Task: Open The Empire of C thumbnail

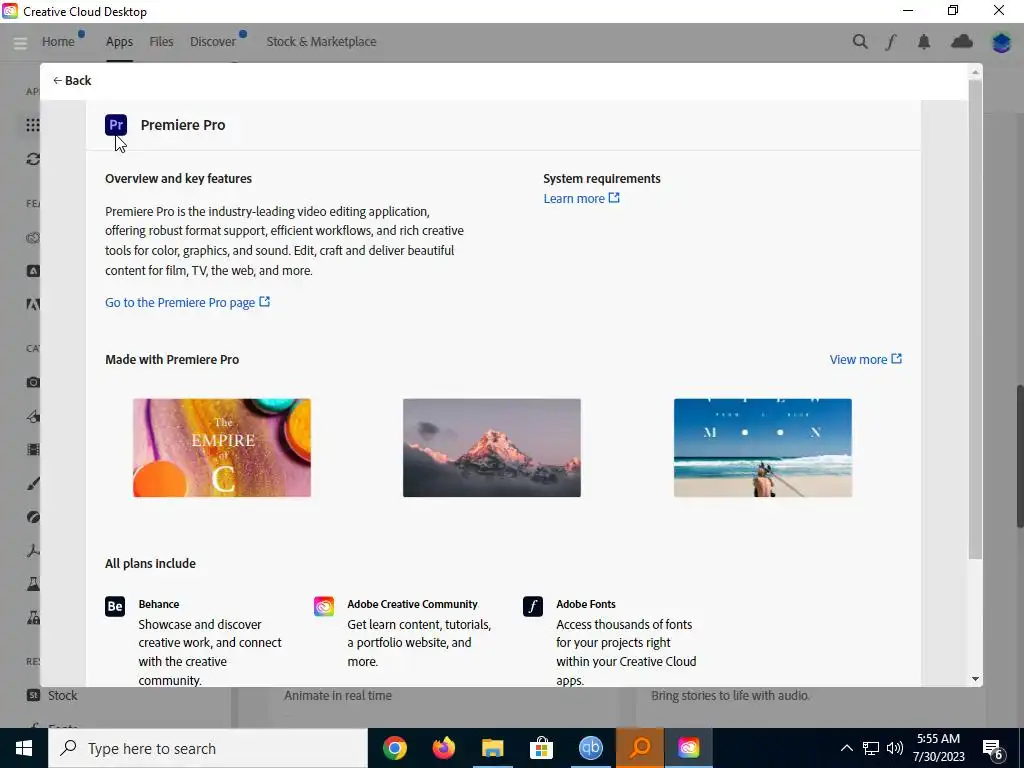Action: click(x=222, y=448)
